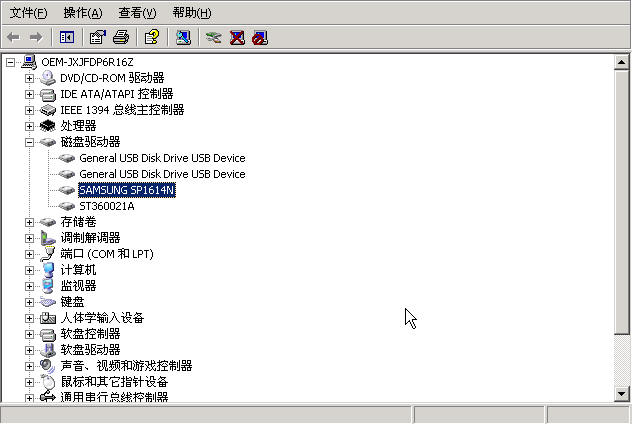Select the ST360021A disk entry
Viewport: 632px width, 424px height.
107,206
